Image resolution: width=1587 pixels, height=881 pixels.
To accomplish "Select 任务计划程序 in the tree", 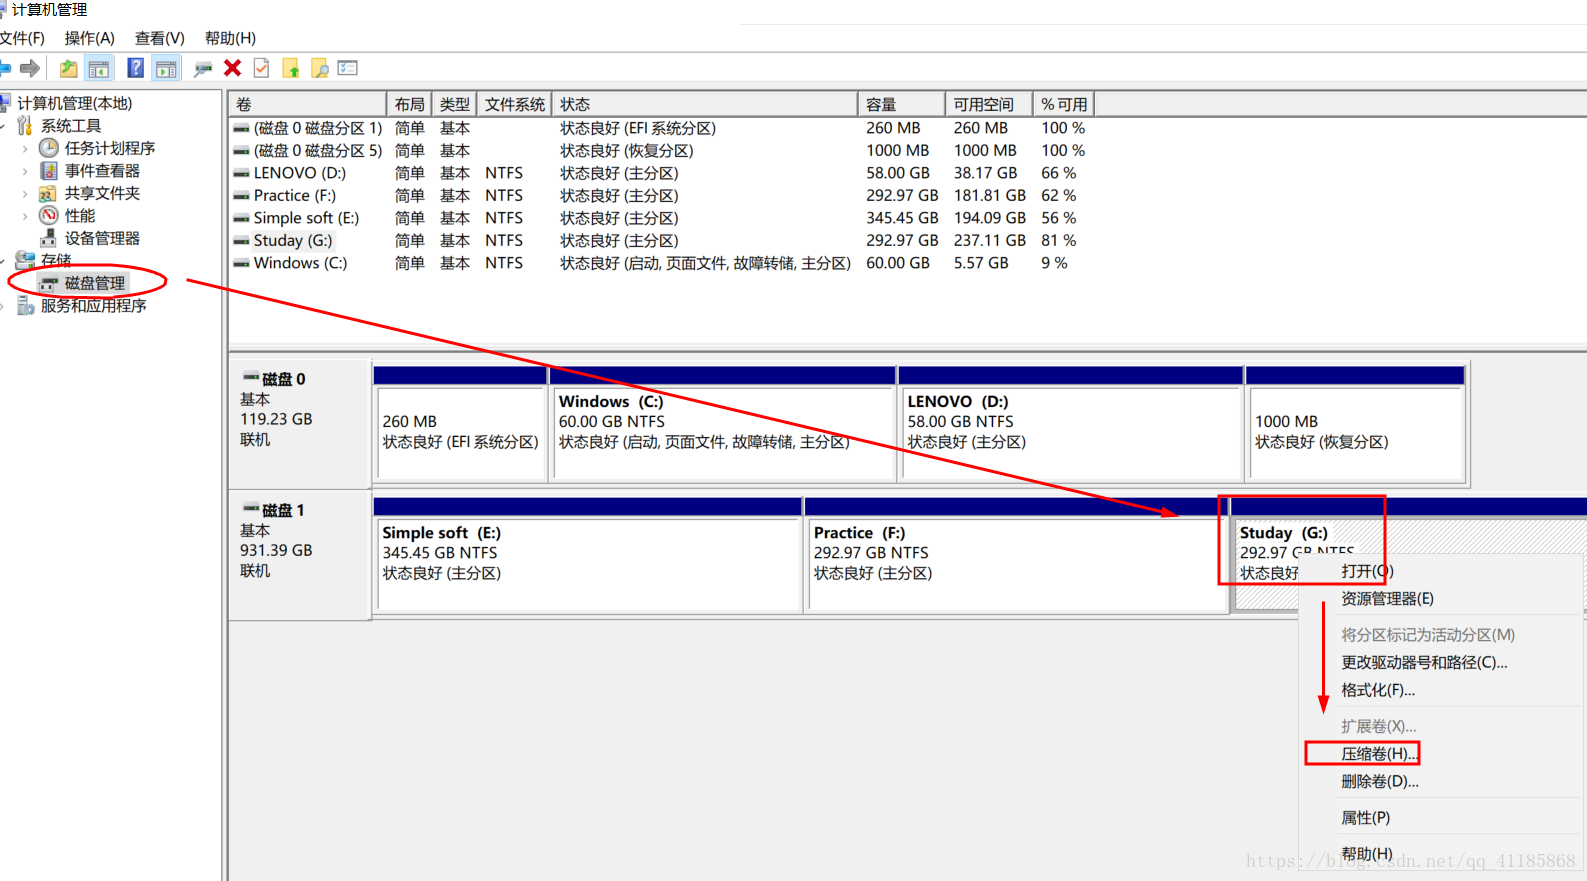I will click(110, 148).
